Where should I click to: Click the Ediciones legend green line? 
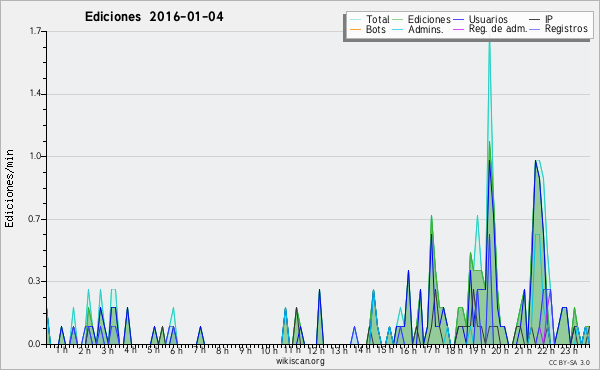pos(398,20)
